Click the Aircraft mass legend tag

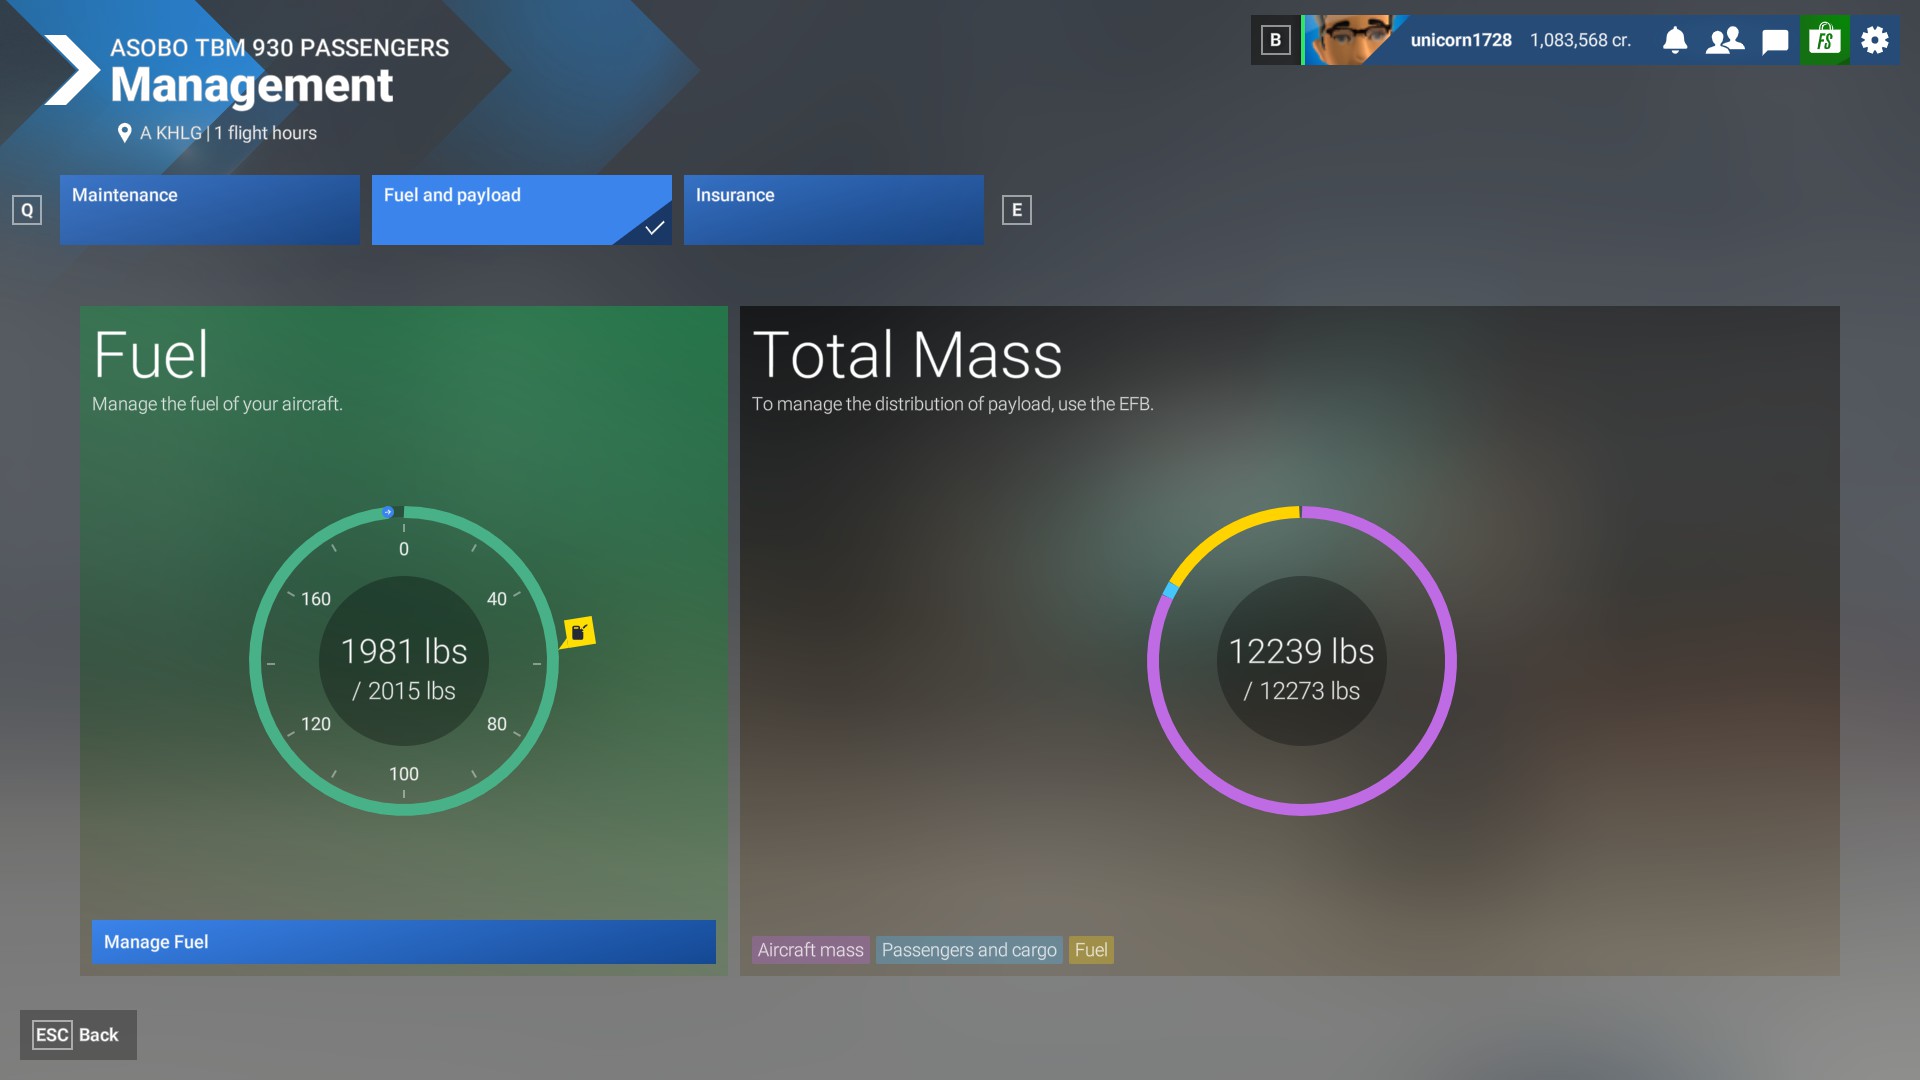810,950
